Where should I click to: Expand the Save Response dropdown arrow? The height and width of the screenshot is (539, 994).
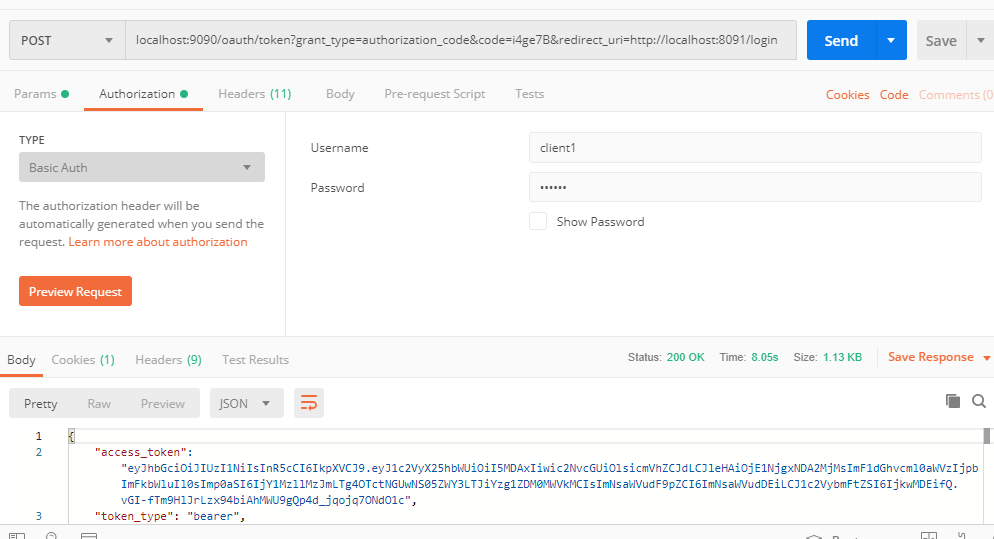pyautogui.click(x=987, y=358)
